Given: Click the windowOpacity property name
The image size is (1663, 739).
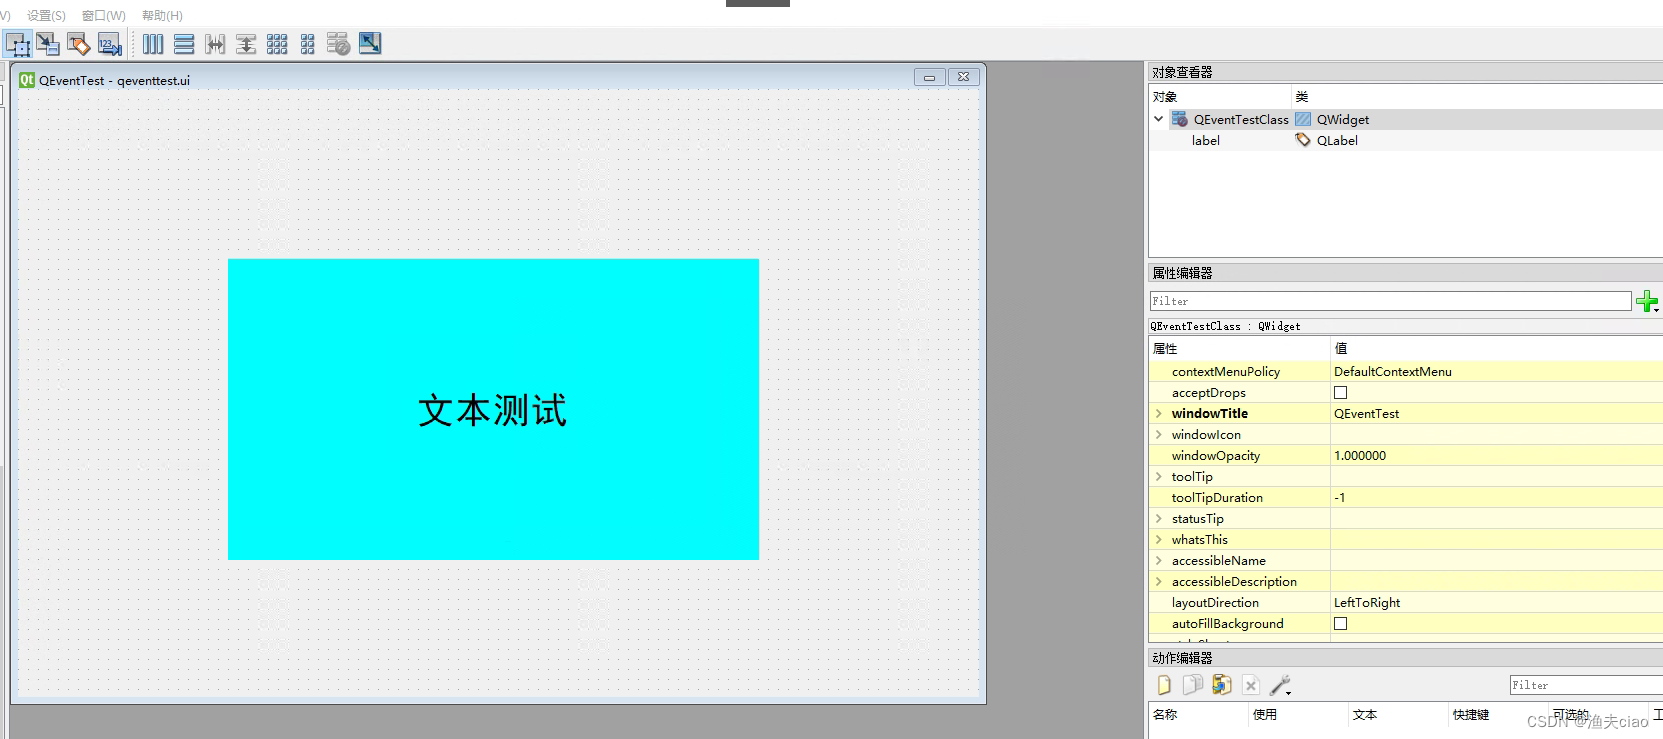Looking at the screenshot, I should (1216, 456).
